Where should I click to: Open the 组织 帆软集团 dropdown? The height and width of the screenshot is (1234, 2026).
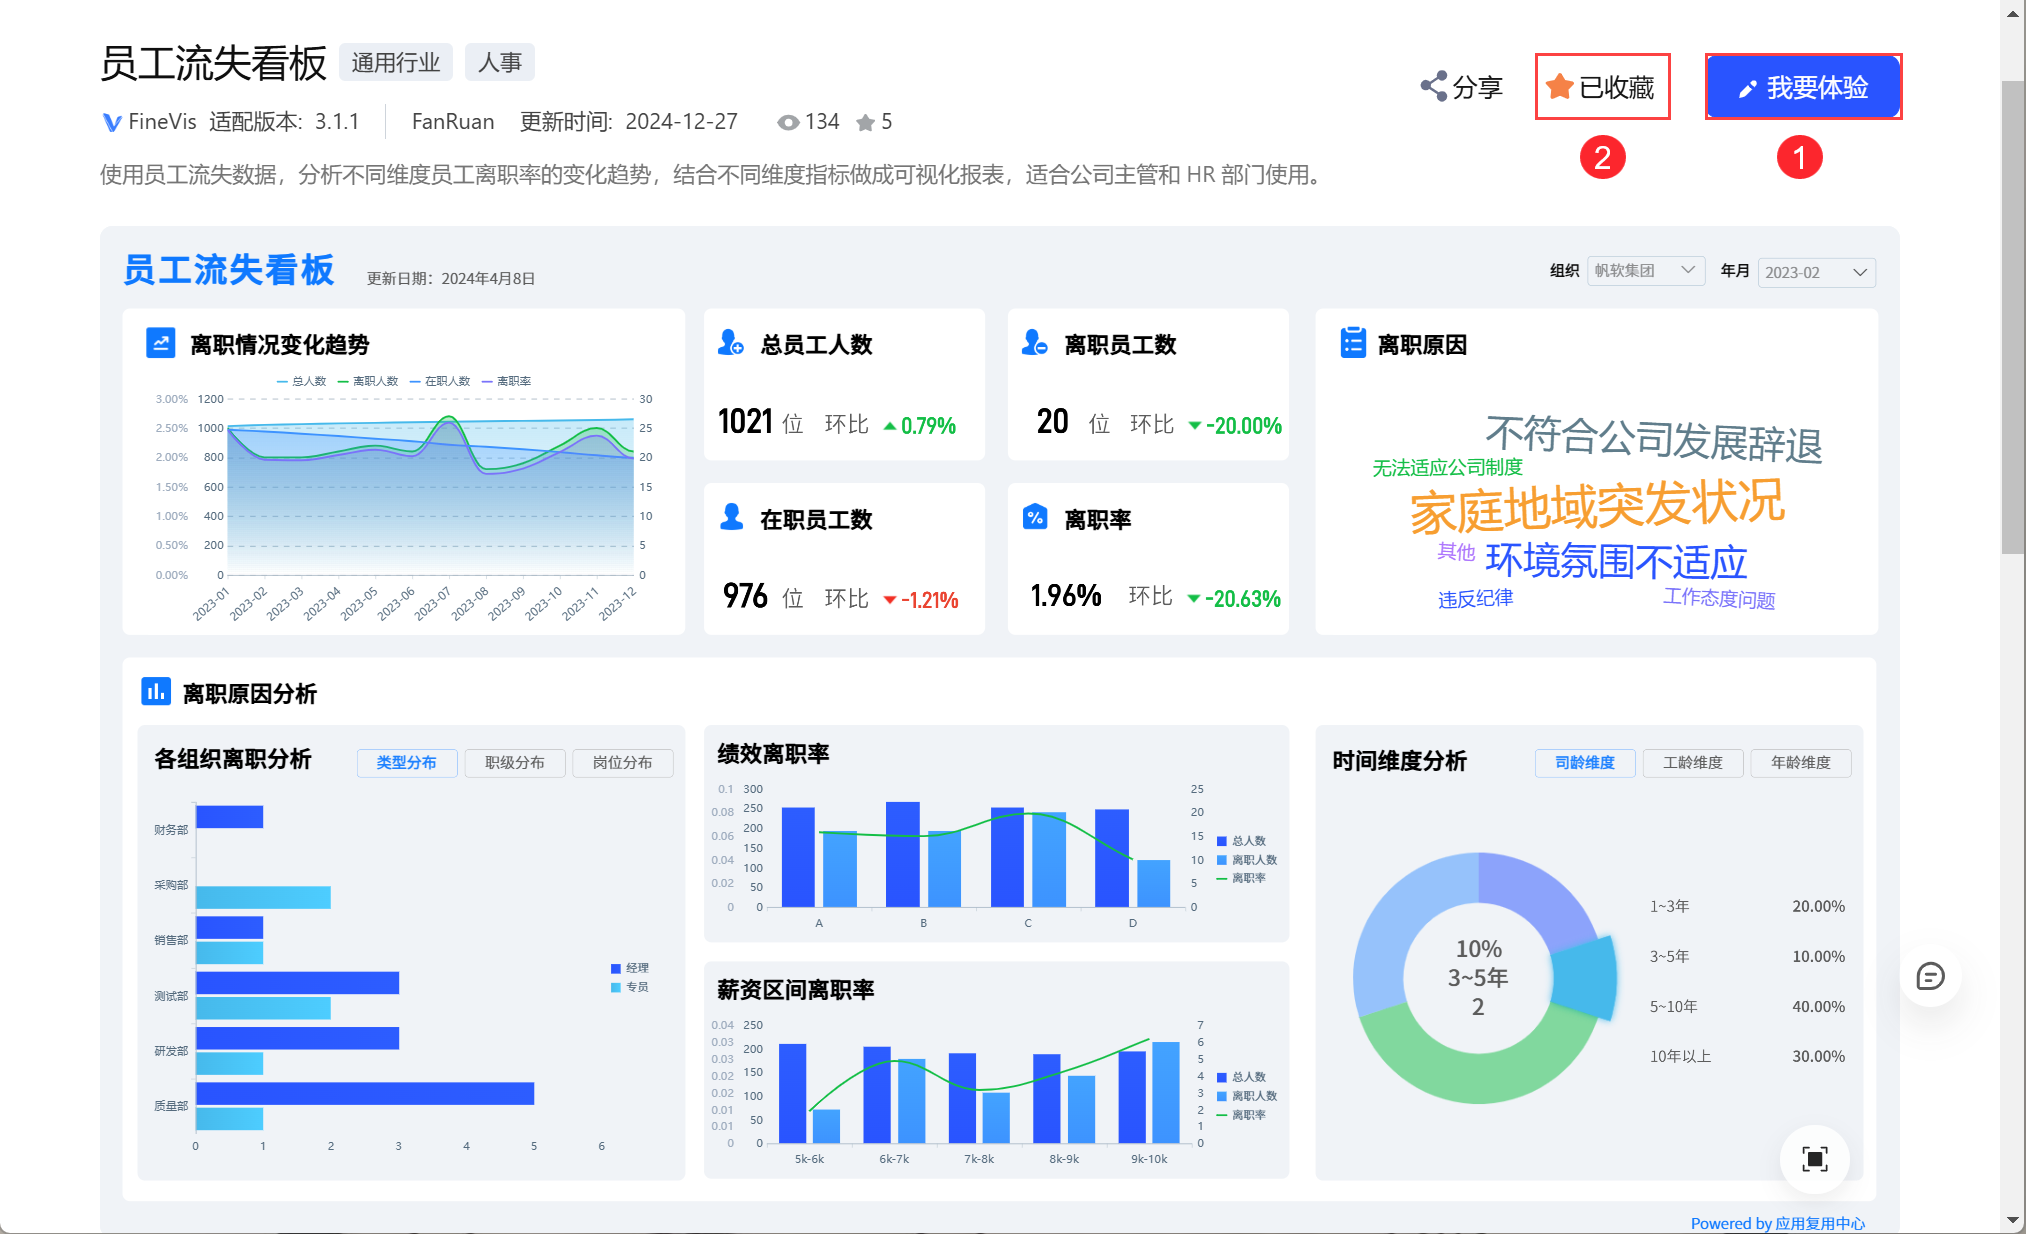(1645, 271)
